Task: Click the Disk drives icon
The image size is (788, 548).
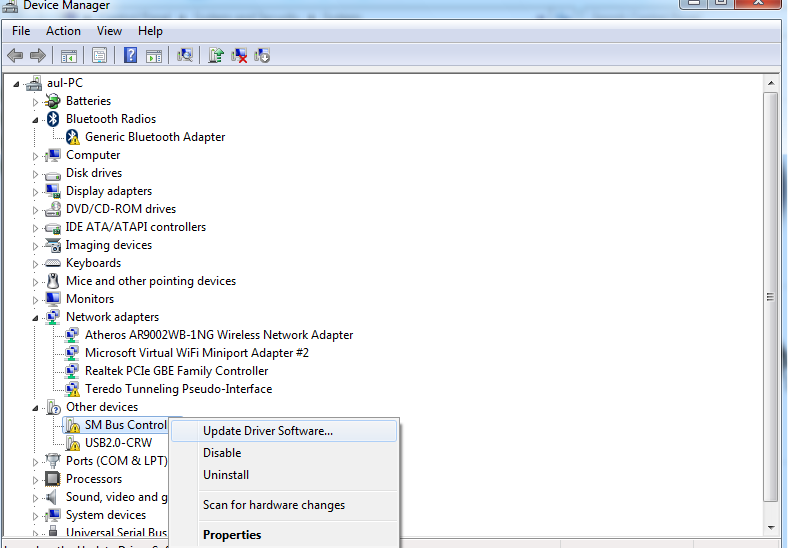Action: 52,174
